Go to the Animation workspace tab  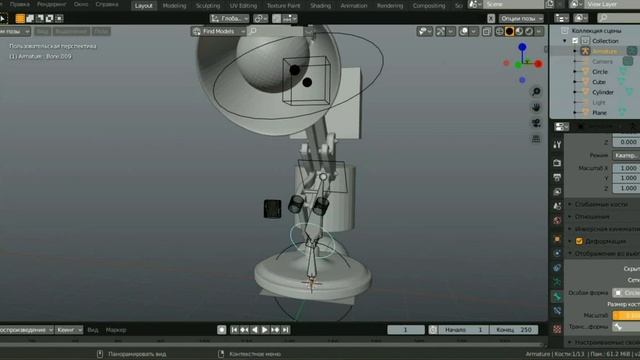click(x=354, y=6)
